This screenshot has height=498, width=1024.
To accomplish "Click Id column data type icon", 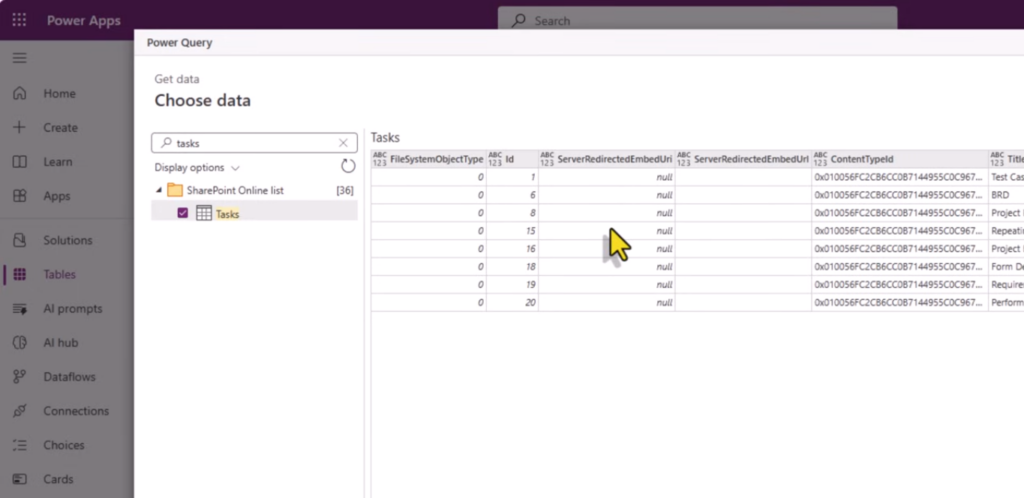I will pyautogui.click(x=496, y=159).
